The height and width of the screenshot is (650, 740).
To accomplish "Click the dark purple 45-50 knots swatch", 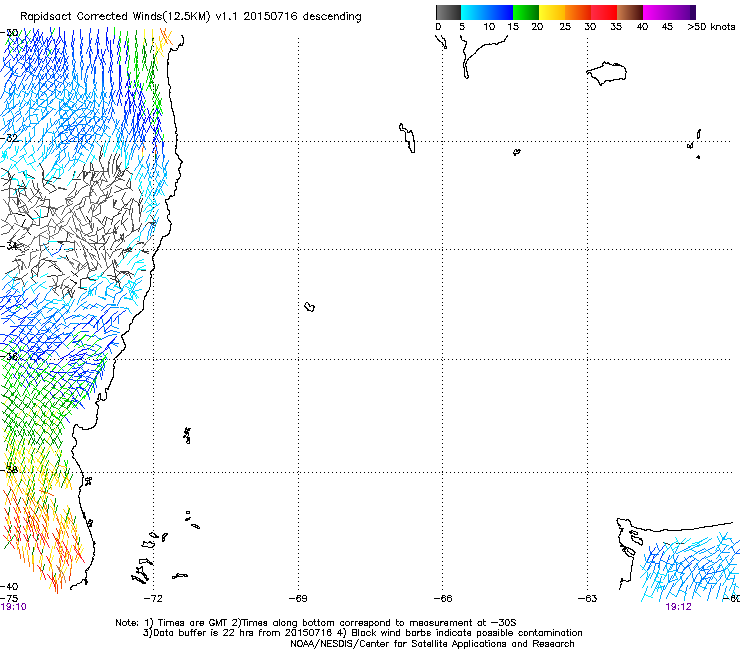I will [682, 12].
